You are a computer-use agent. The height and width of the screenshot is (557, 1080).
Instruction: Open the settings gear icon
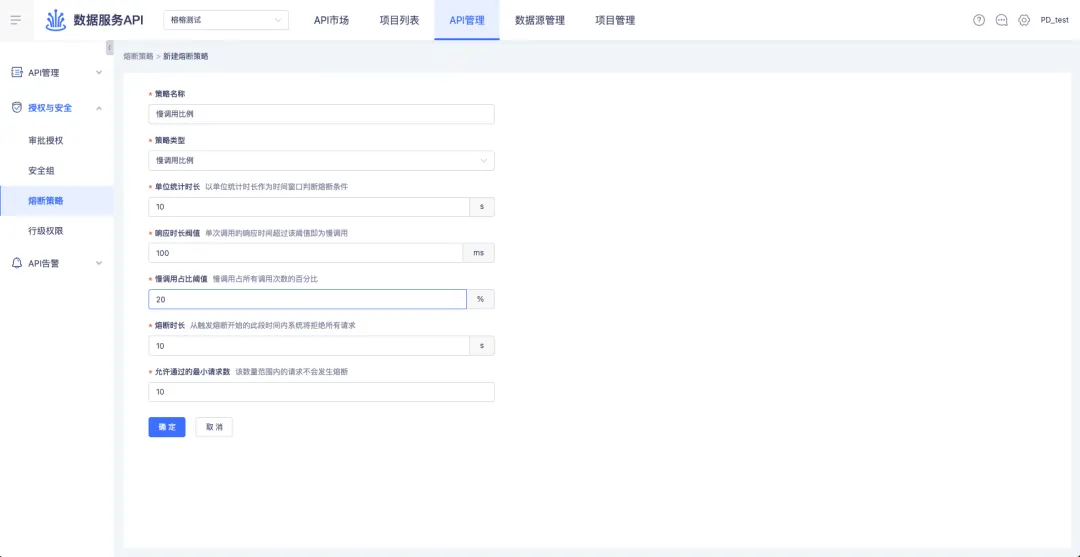(x=1024, y=20)
